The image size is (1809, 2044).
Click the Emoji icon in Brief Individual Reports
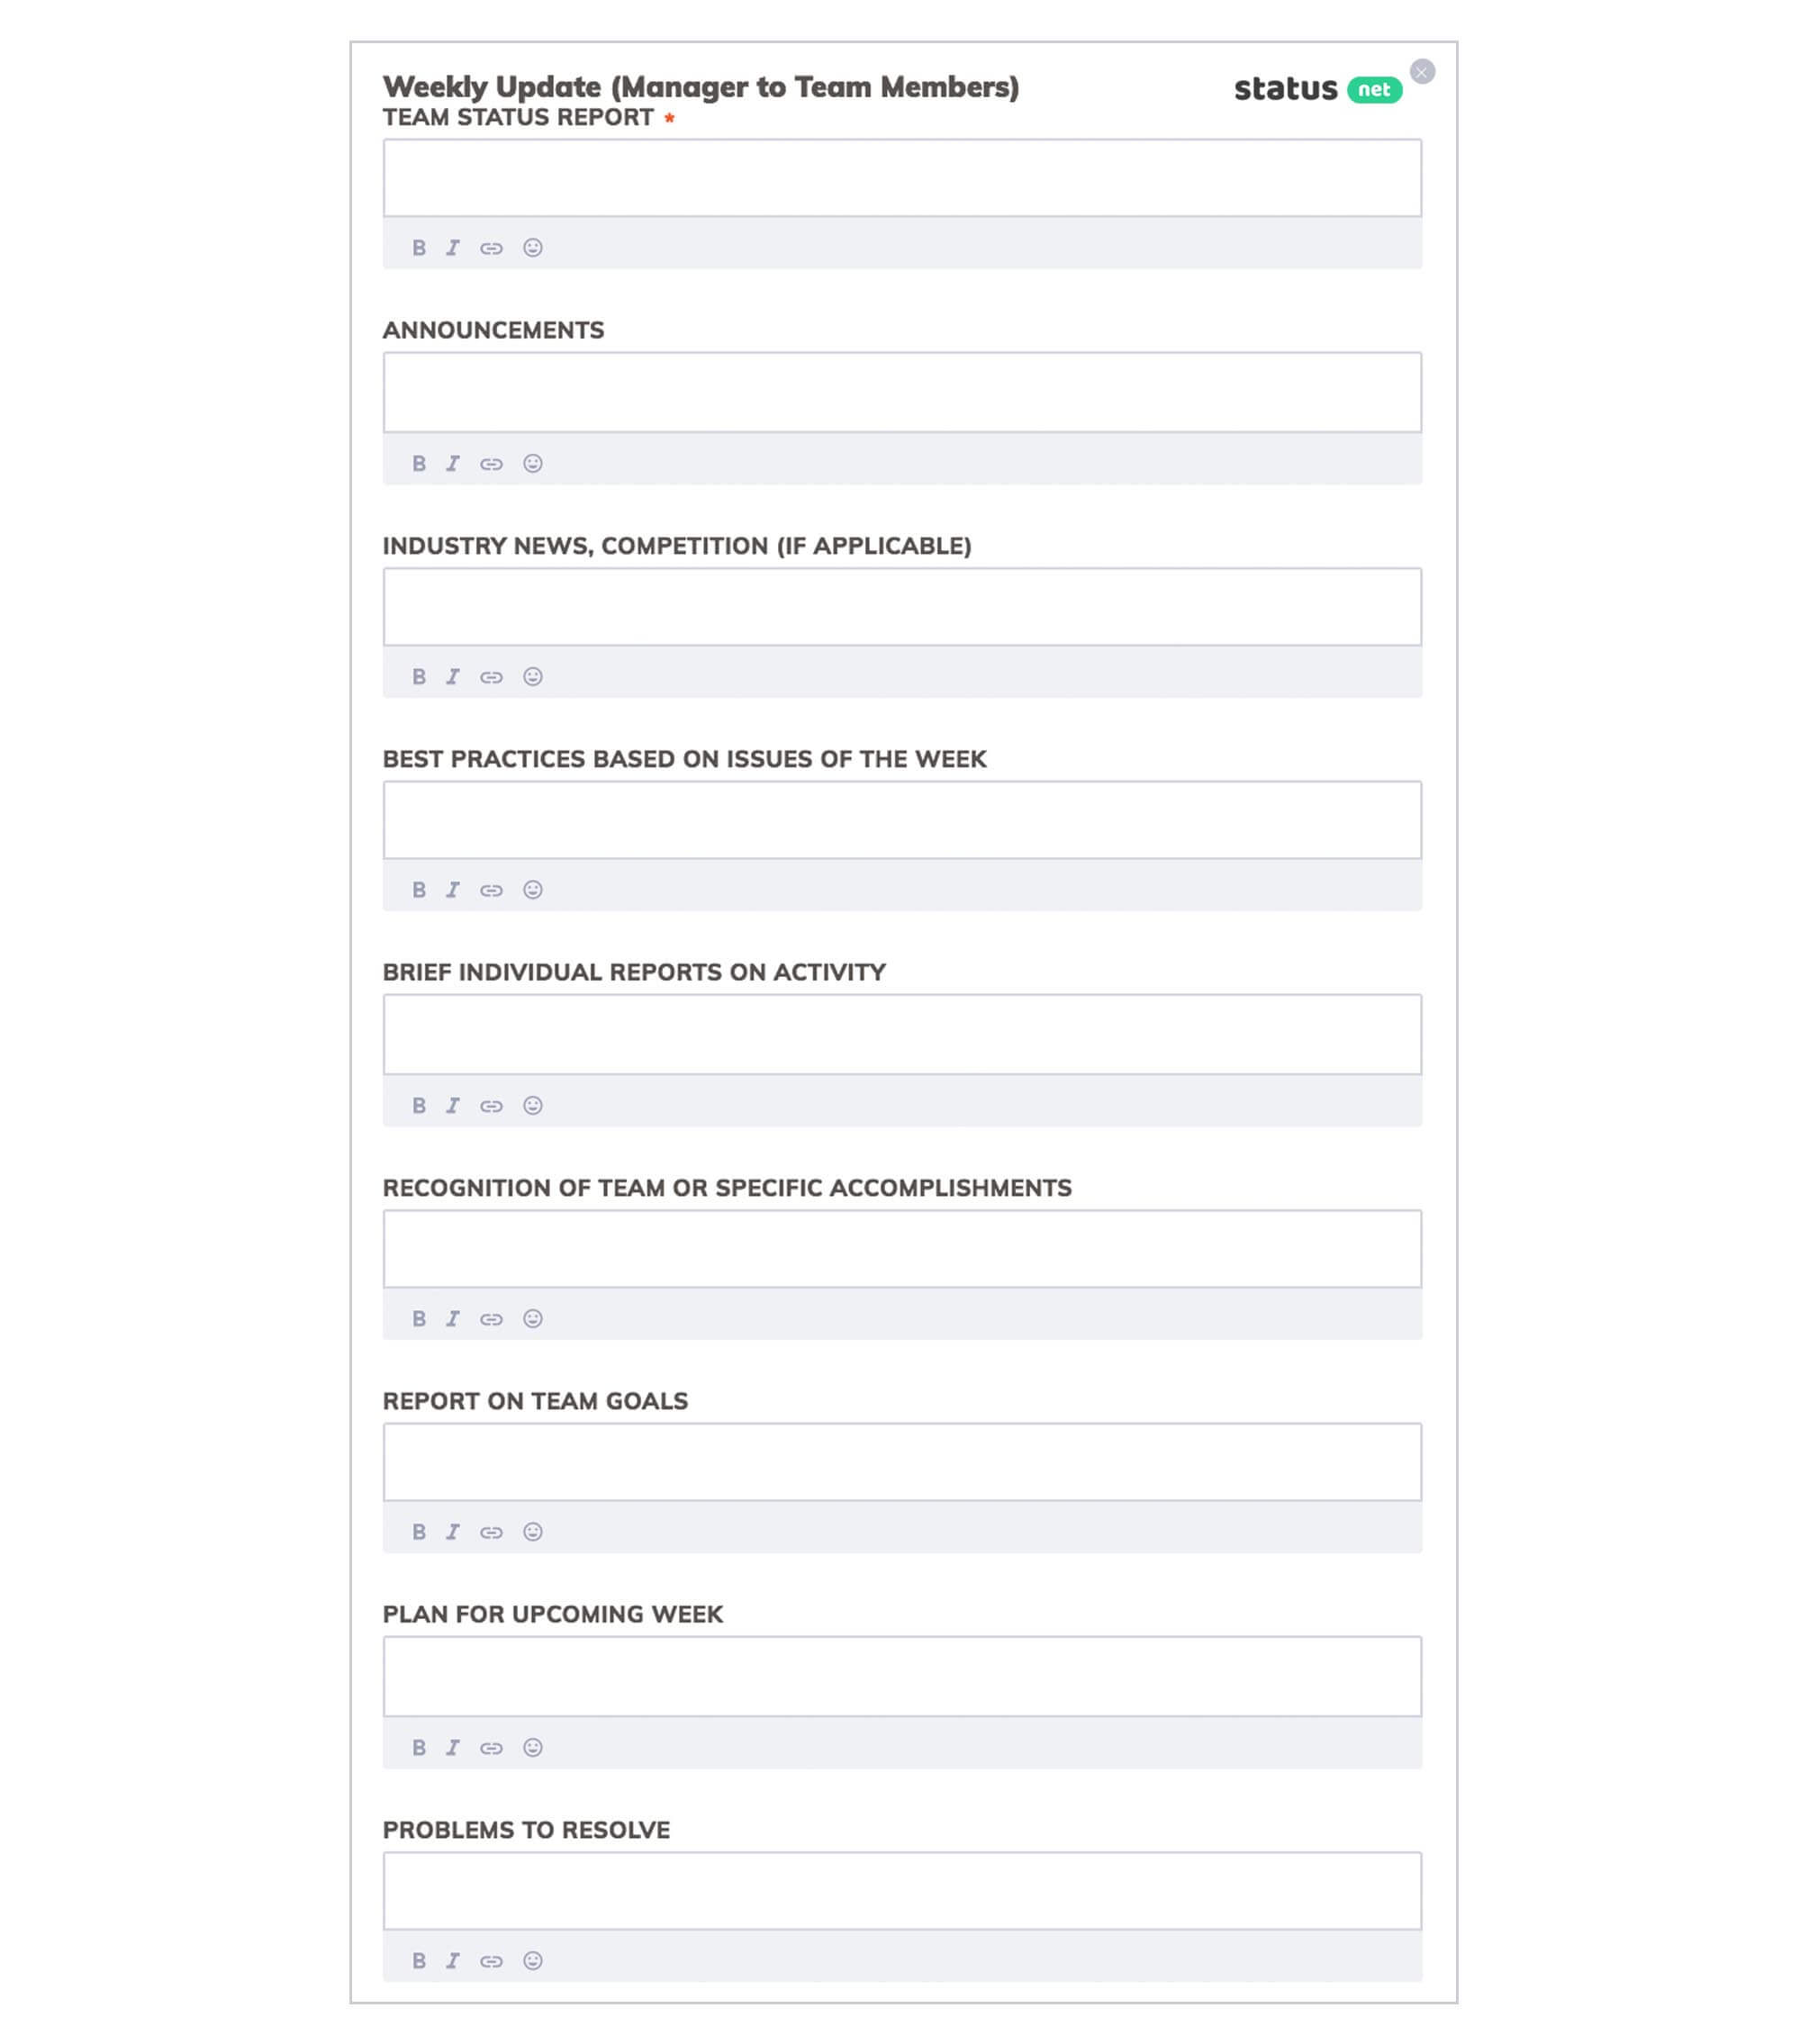tap(532, 1105)
